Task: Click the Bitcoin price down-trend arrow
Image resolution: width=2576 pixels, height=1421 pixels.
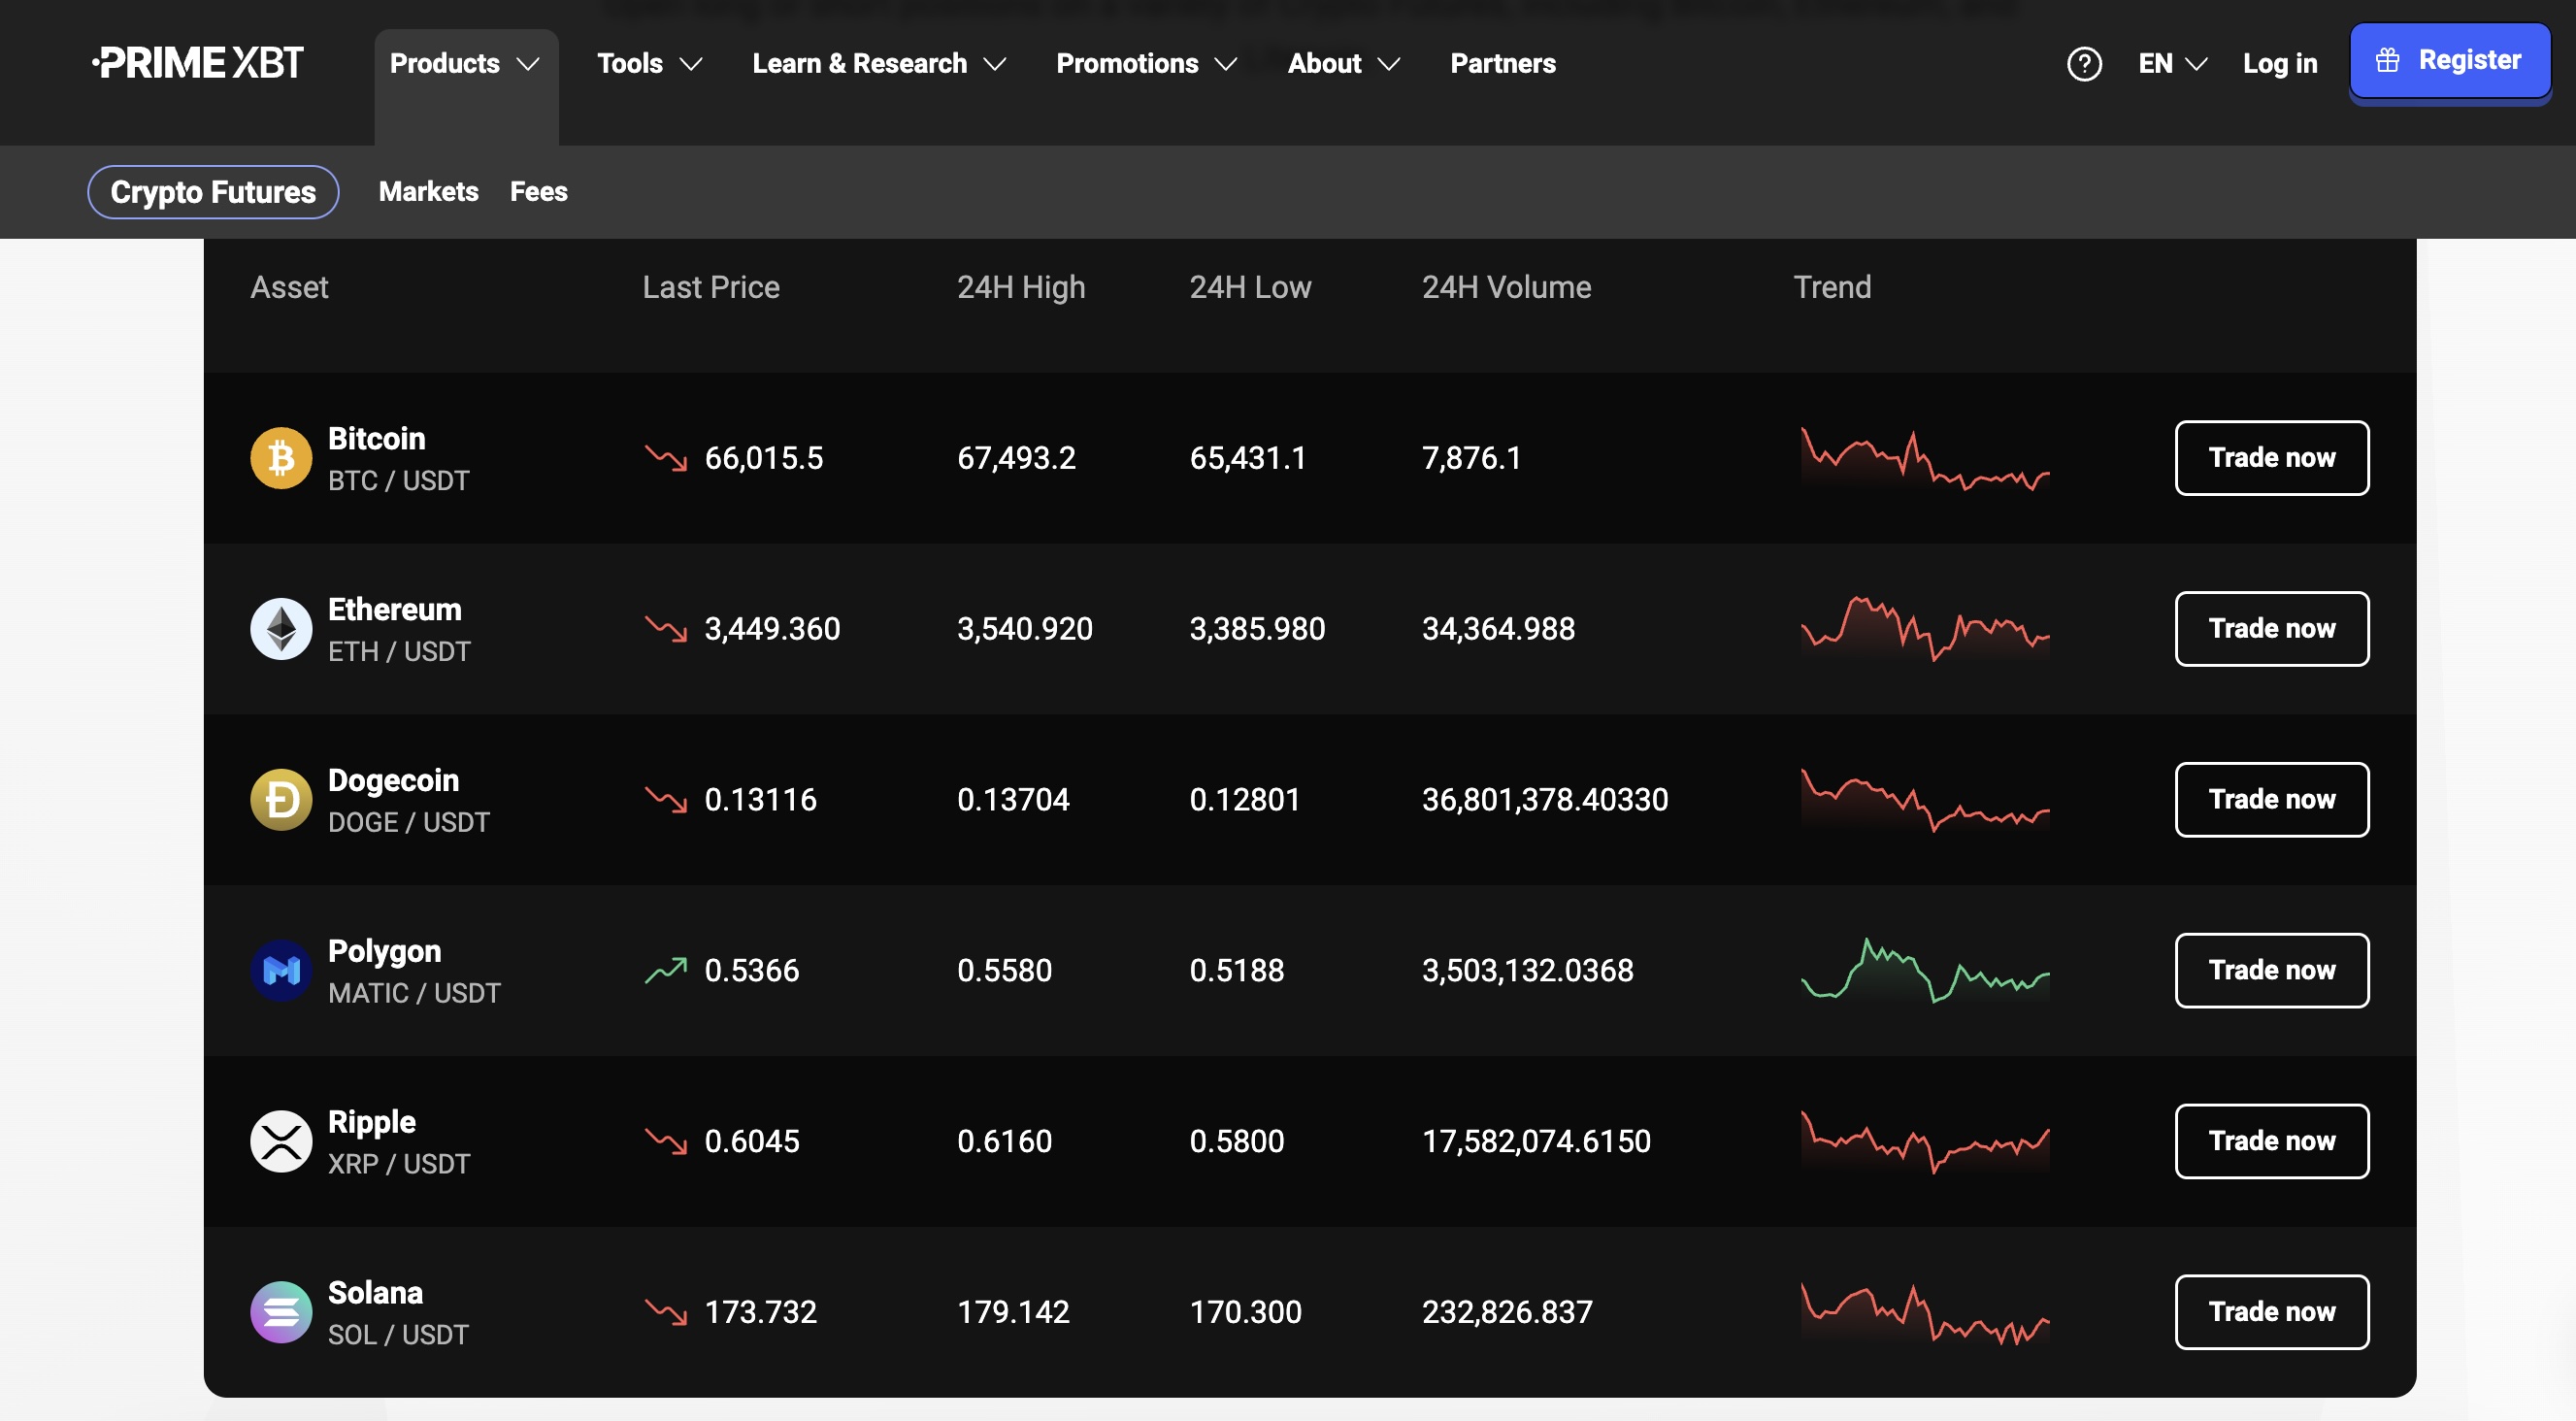Action: pyautogui.click(x=666, y=458)
